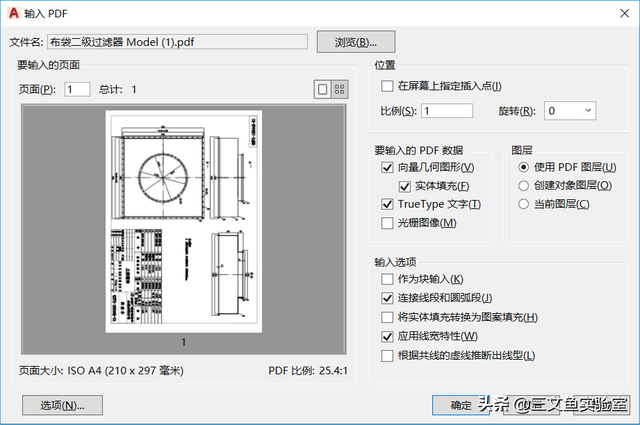
Task: Open the 旋转 rotation dropdown
Action: pyautogui.click(x=570, y=111)
